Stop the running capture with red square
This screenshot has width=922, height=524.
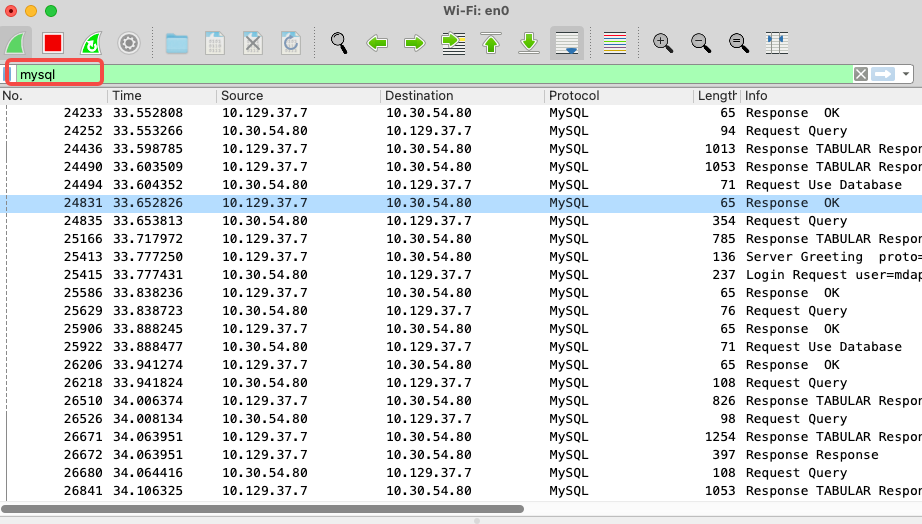click(x=53, y=43)
